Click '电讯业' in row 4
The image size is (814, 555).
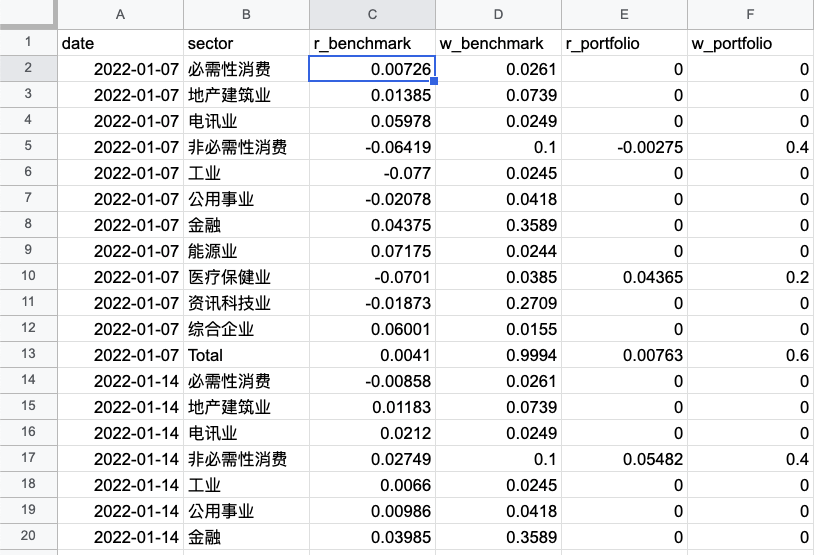pos(247,121)
